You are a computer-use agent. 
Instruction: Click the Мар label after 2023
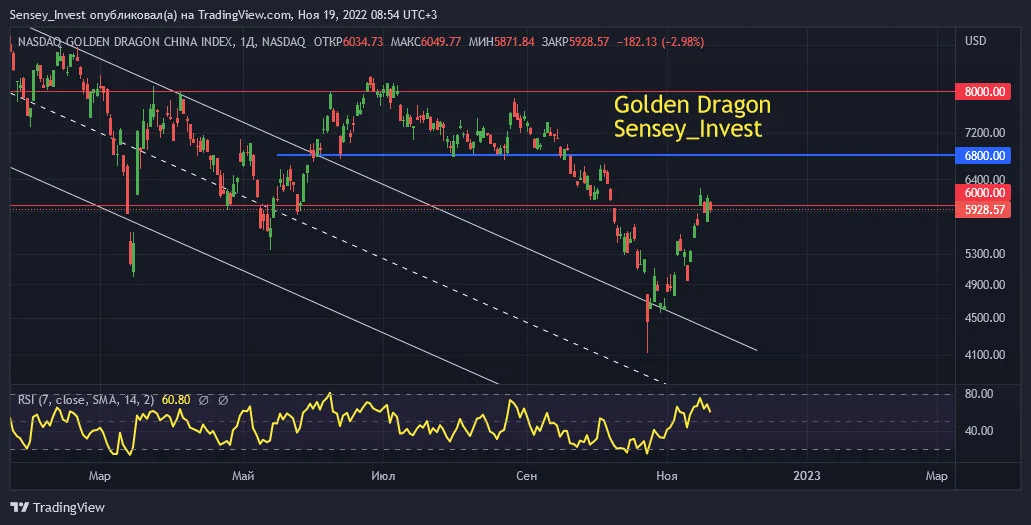click(x=936, y=476)
